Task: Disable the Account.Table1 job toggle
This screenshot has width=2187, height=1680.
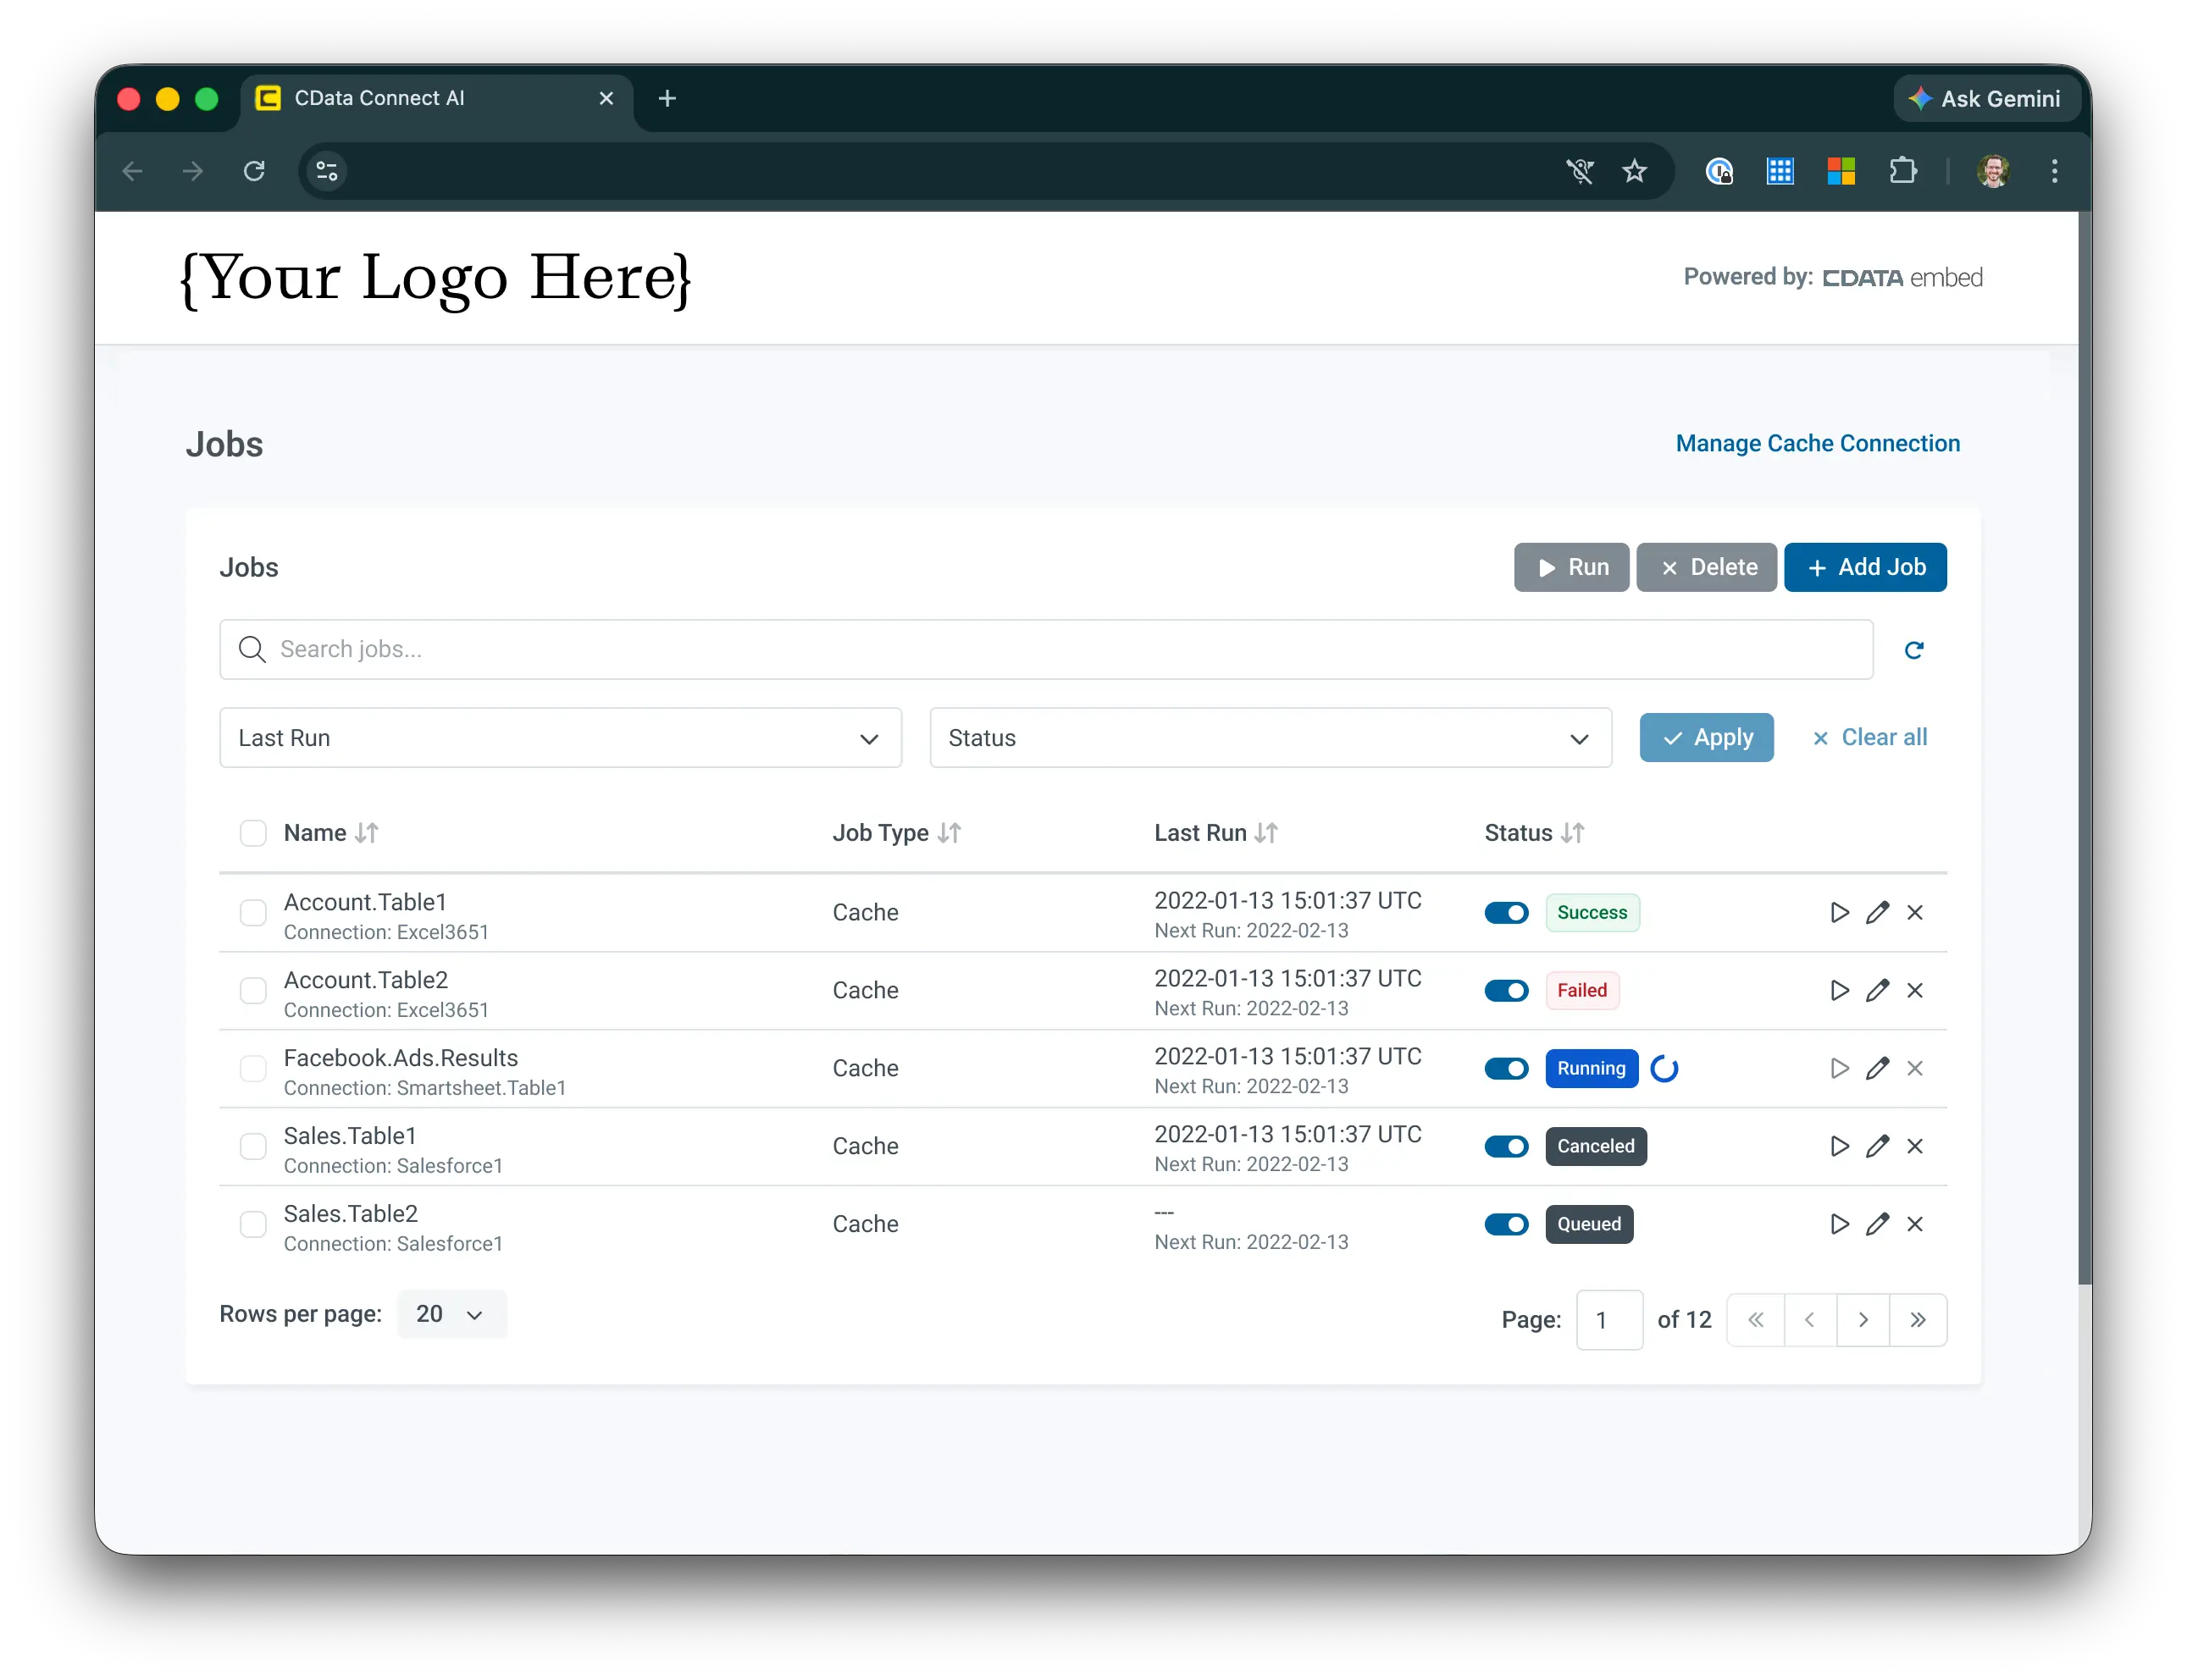Action: (1506, 912)
